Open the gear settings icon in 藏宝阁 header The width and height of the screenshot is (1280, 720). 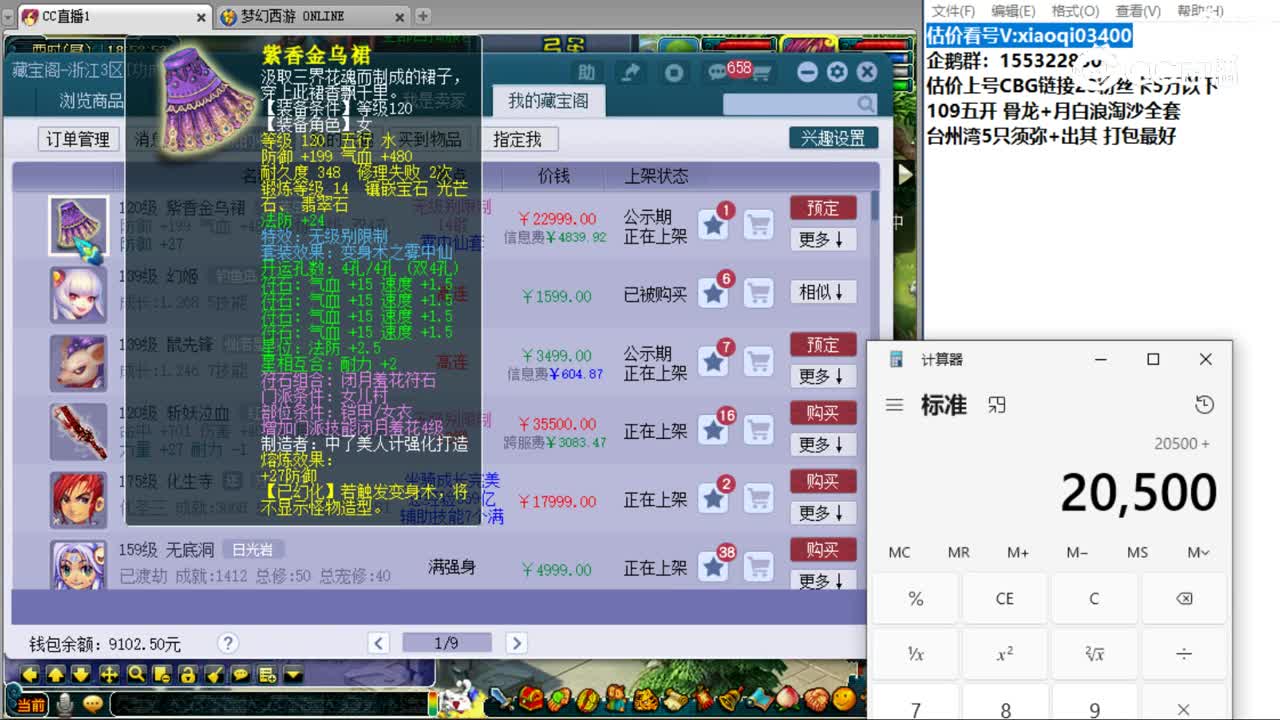837,72
